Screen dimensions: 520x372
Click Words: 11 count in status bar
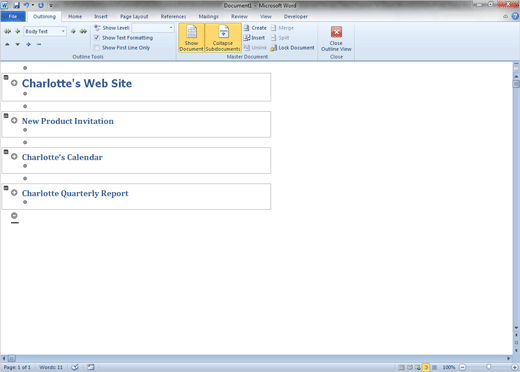coord(51,367)
